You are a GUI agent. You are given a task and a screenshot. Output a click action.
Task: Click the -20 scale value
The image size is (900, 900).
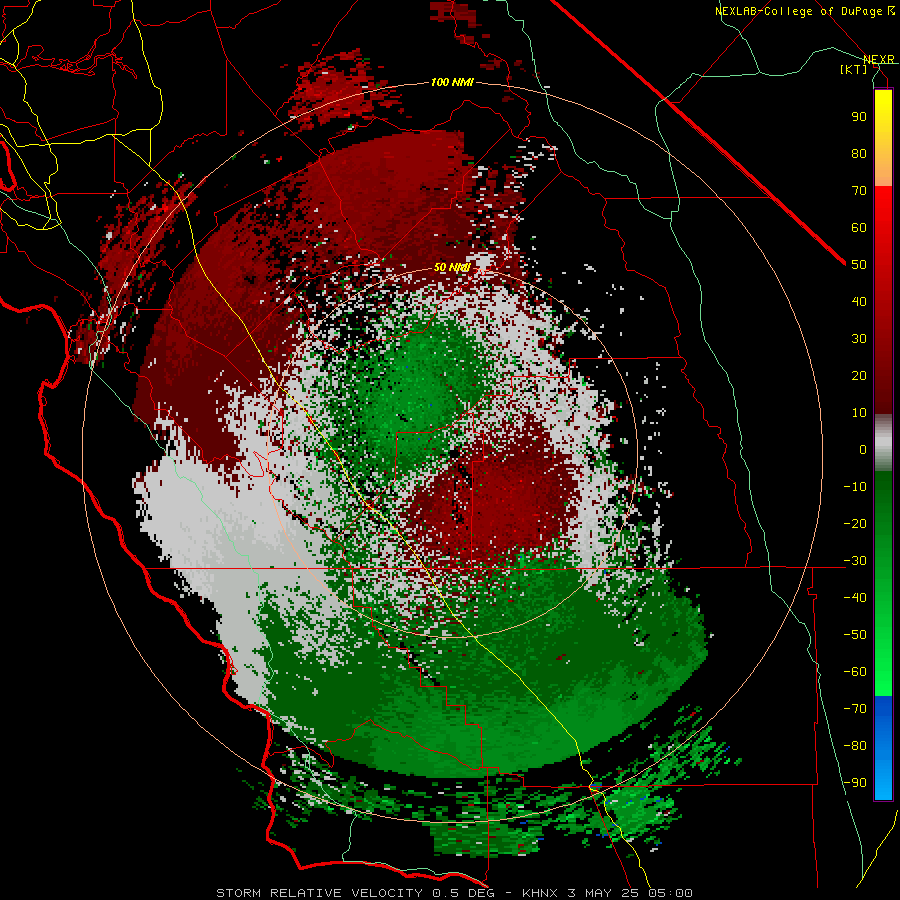(855, 523)
